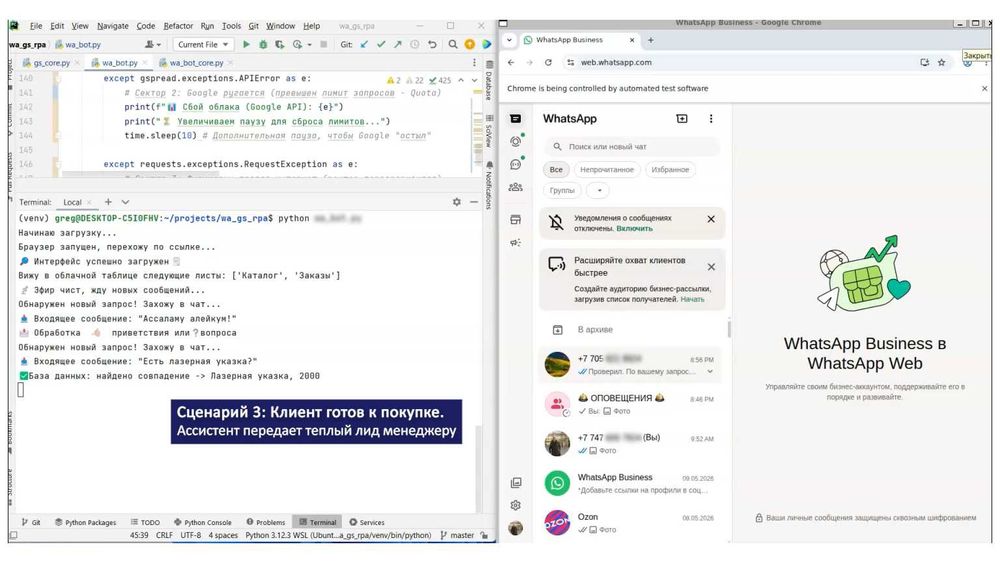1000x563 pixels.
Task: Run the current file in PyCharm
Action: tap(246, 45)
